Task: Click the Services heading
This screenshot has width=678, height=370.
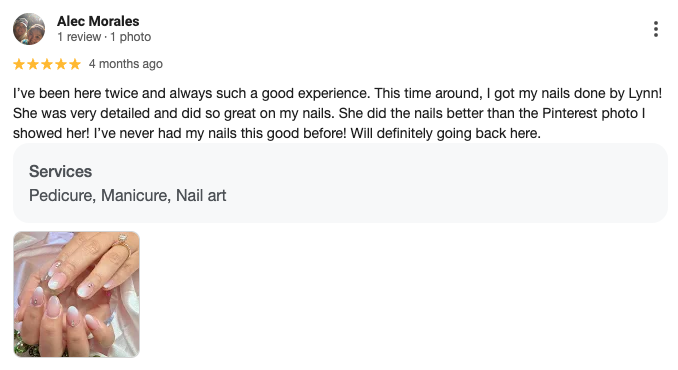Action: tap(61, 172)
